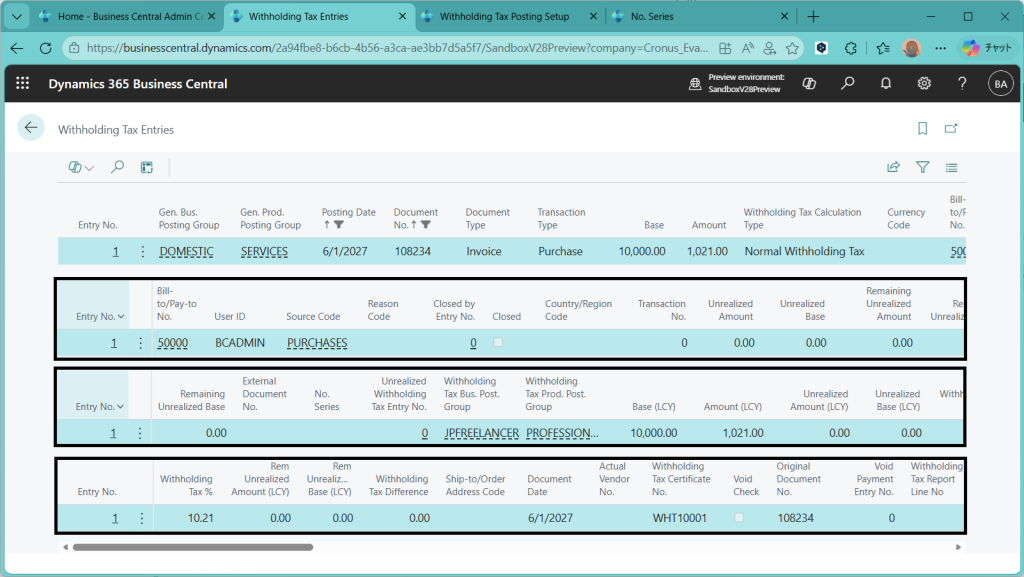Open row options menu for the DOMESTIC entry

point(142,252)
